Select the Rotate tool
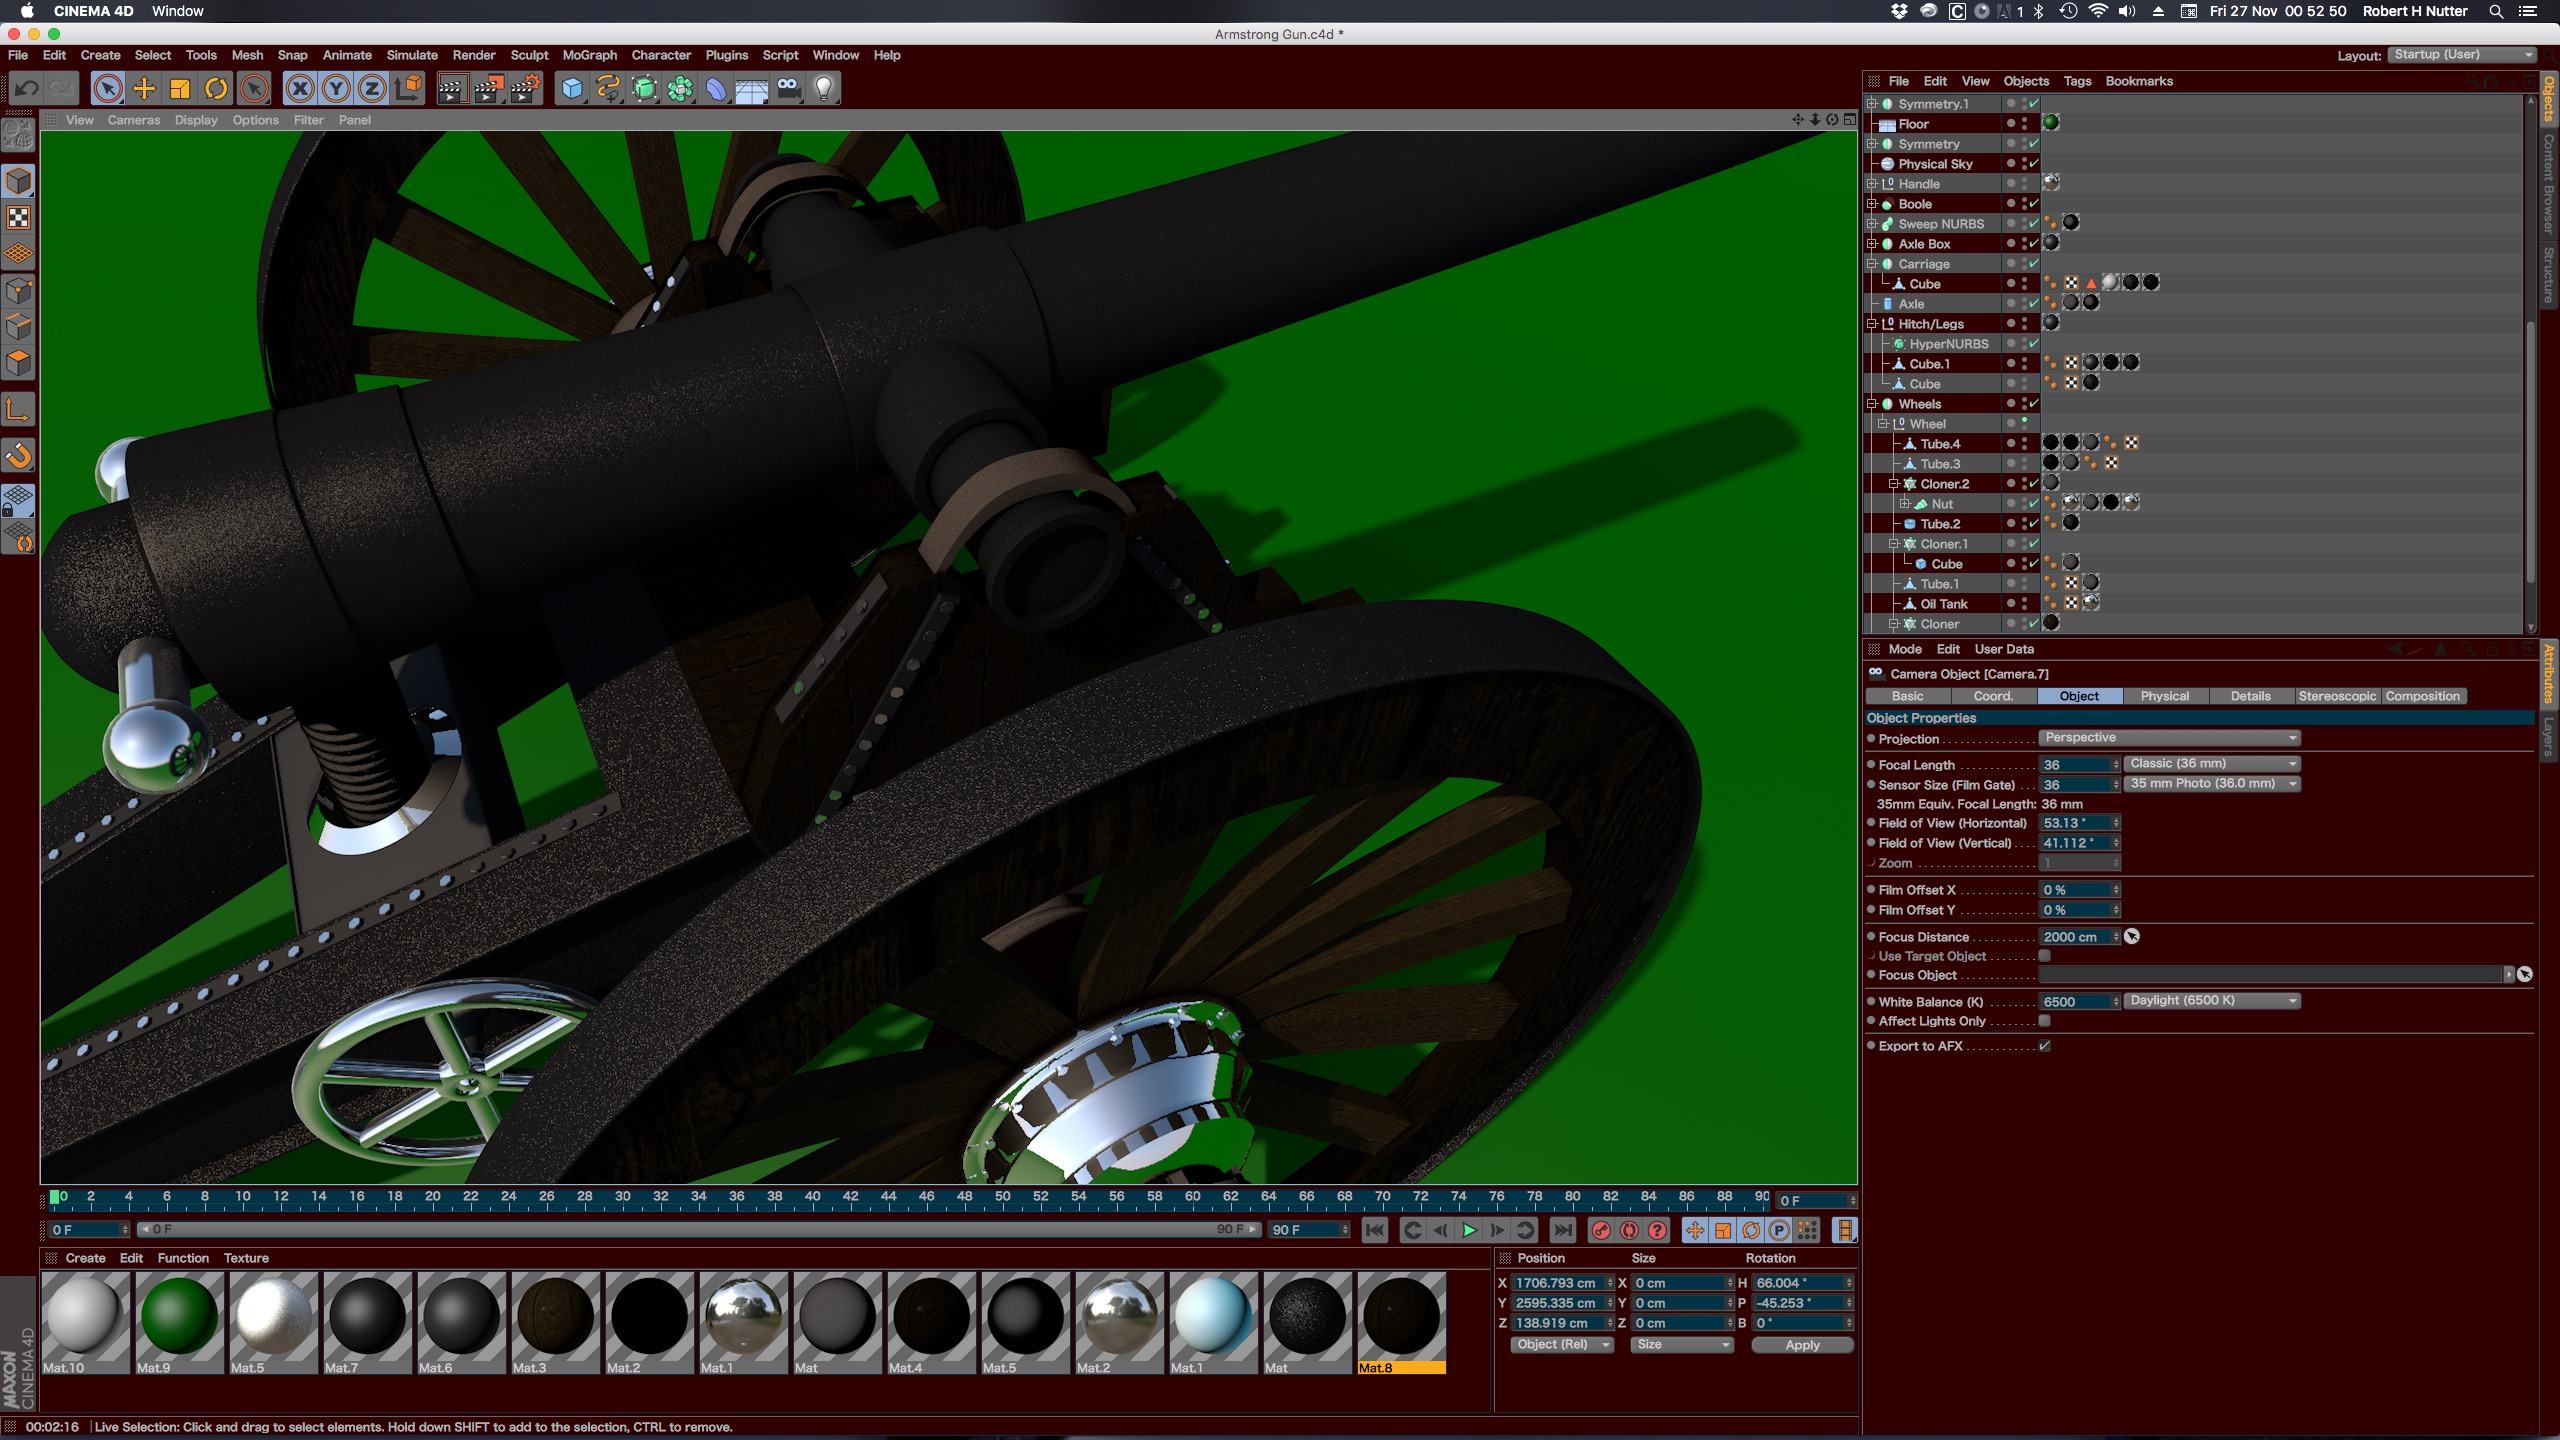This screenshot has width=2560, height=1440. 216,89
